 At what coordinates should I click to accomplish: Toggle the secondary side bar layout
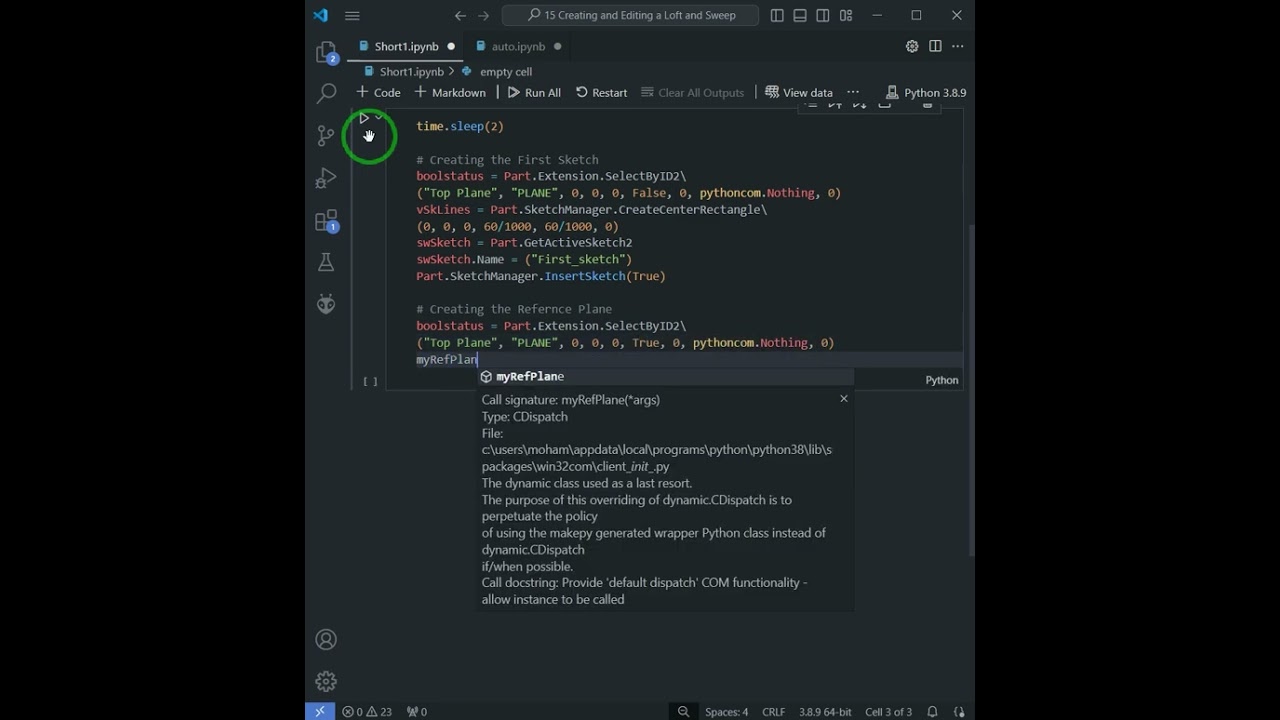(823, 15)
